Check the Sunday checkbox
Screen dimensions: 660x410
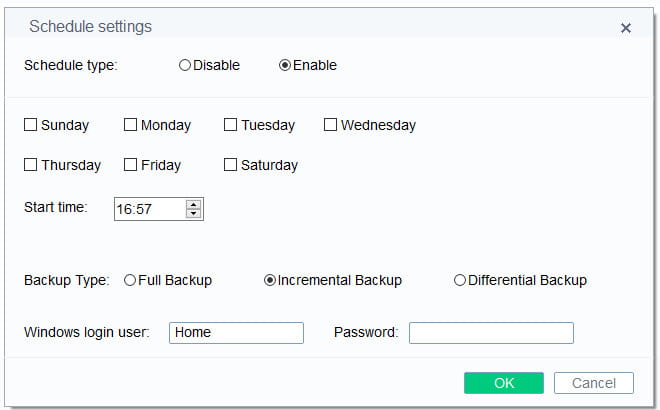[31, 125]
